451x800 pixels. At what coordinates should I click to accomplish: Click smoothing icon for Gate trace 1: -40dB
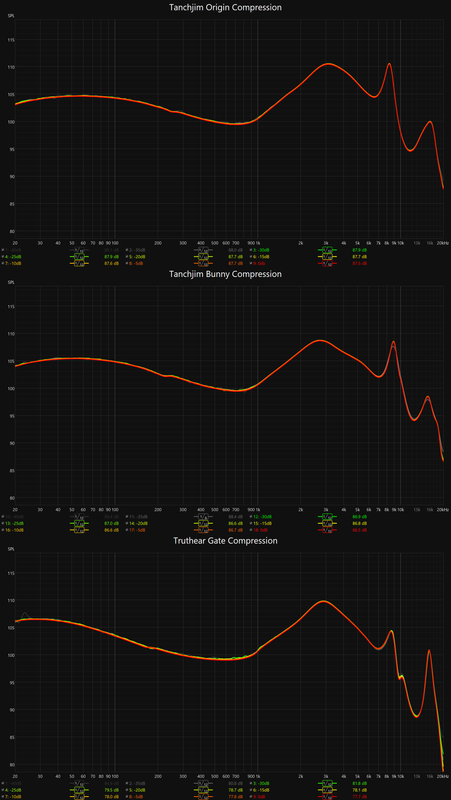79,783
